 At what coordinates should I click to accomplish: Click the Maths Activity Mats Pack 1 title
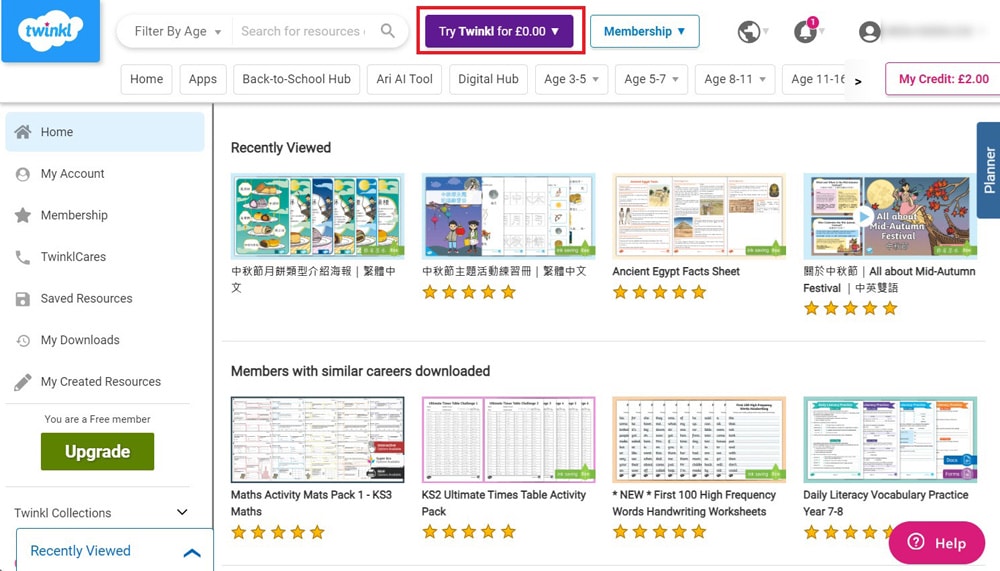(x=311, y=503)
